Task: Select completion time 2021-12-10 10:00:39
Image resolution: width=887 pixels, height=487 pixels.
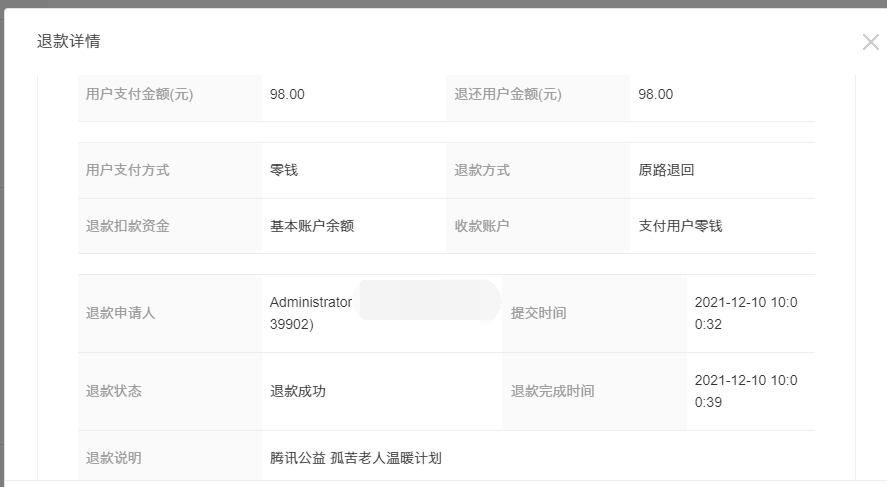Action: pyautogui.click(x=746, y=391)
